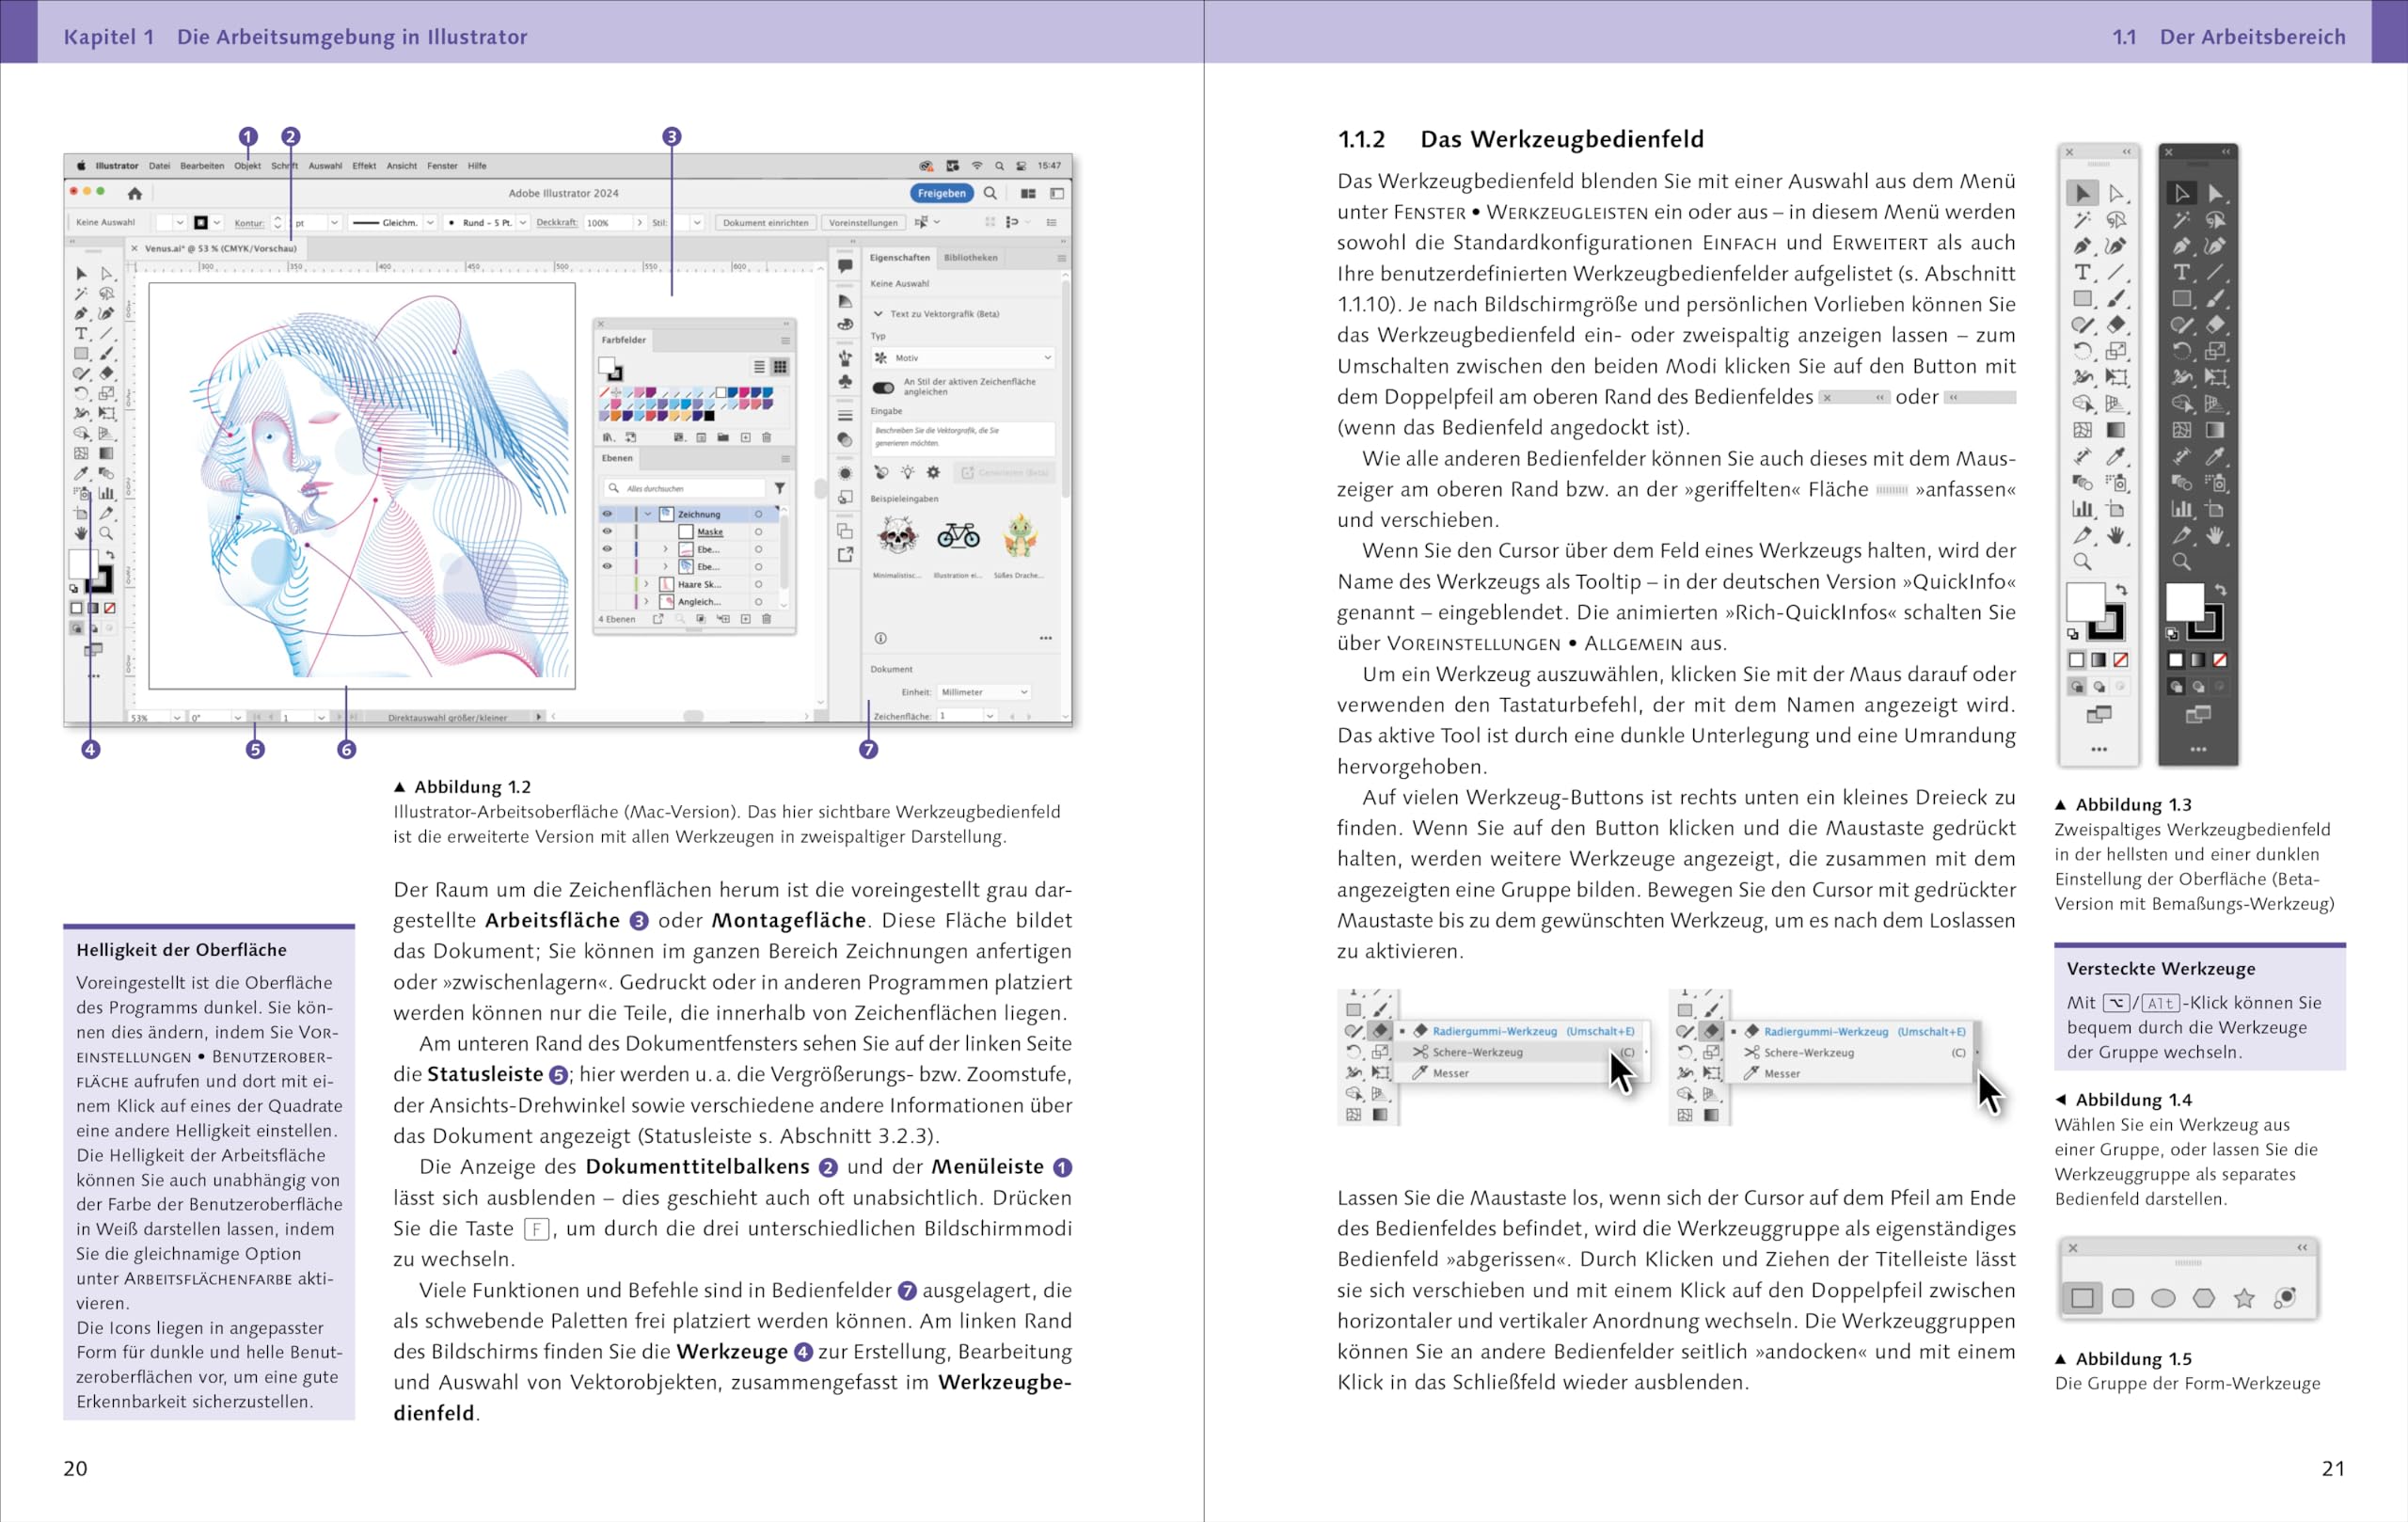
Task: Click the trash icon at the Ebenen panel bottom
Action: point(767,619)
